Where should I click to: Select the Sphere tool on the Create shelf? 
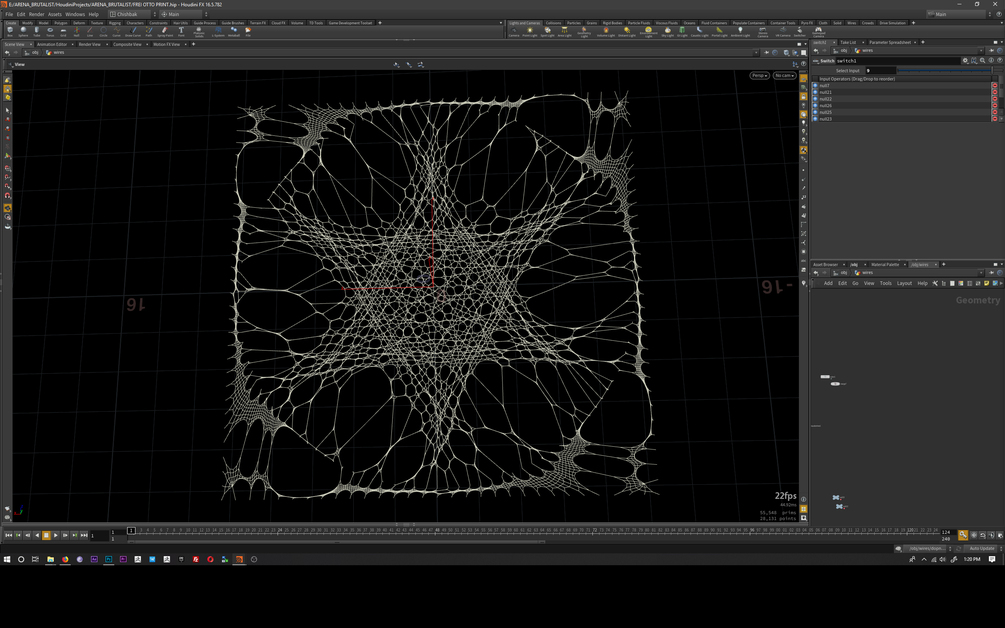pos(23,31)
